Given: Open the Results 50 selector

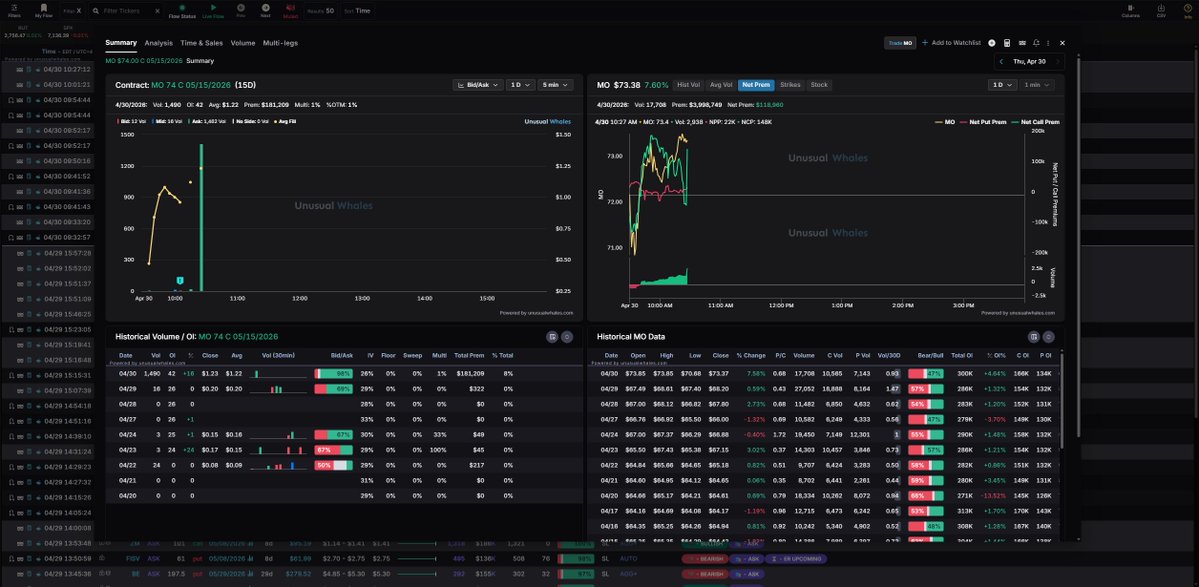Looking at the screenshot, I should tap(320, 11).
